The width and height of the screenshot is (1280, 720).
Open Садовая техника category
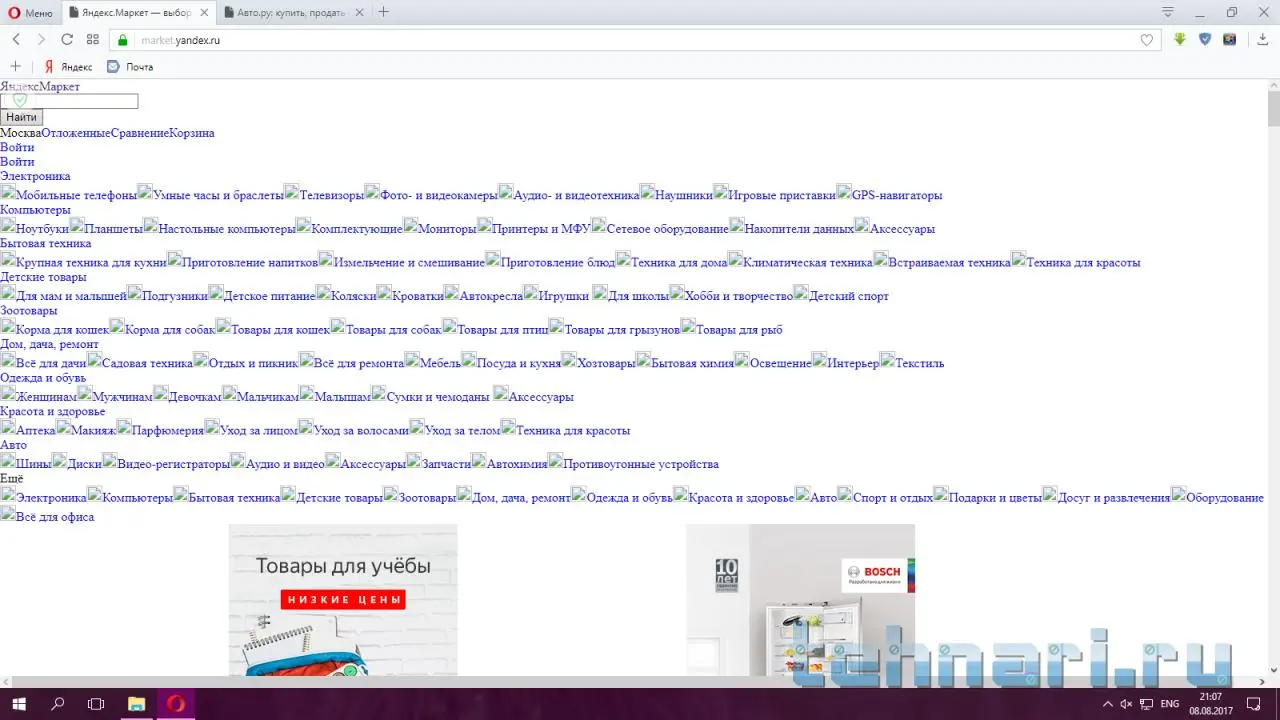147,363
